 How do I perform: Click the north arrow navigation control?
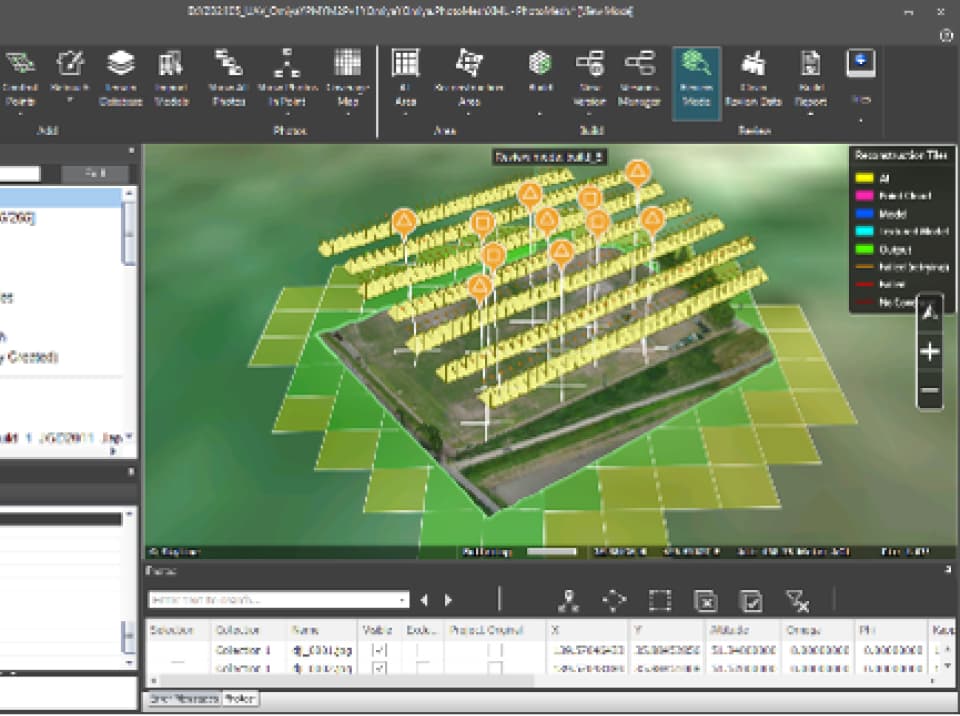[929, 313]
